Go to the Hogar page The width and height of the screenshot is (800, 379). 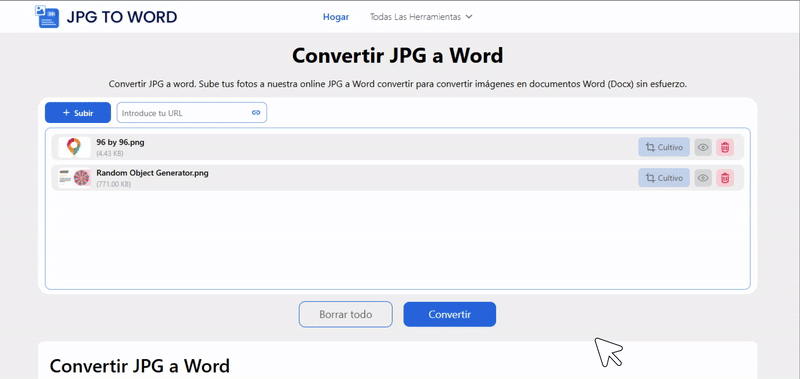(336, 17)
